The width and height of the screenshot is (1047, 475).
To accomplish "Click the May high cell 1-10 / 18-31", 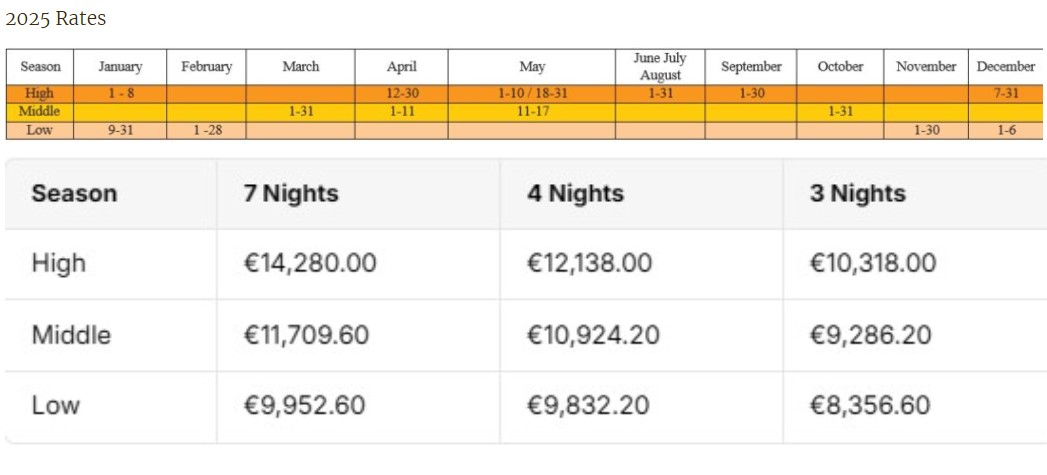I will (532, 94).
